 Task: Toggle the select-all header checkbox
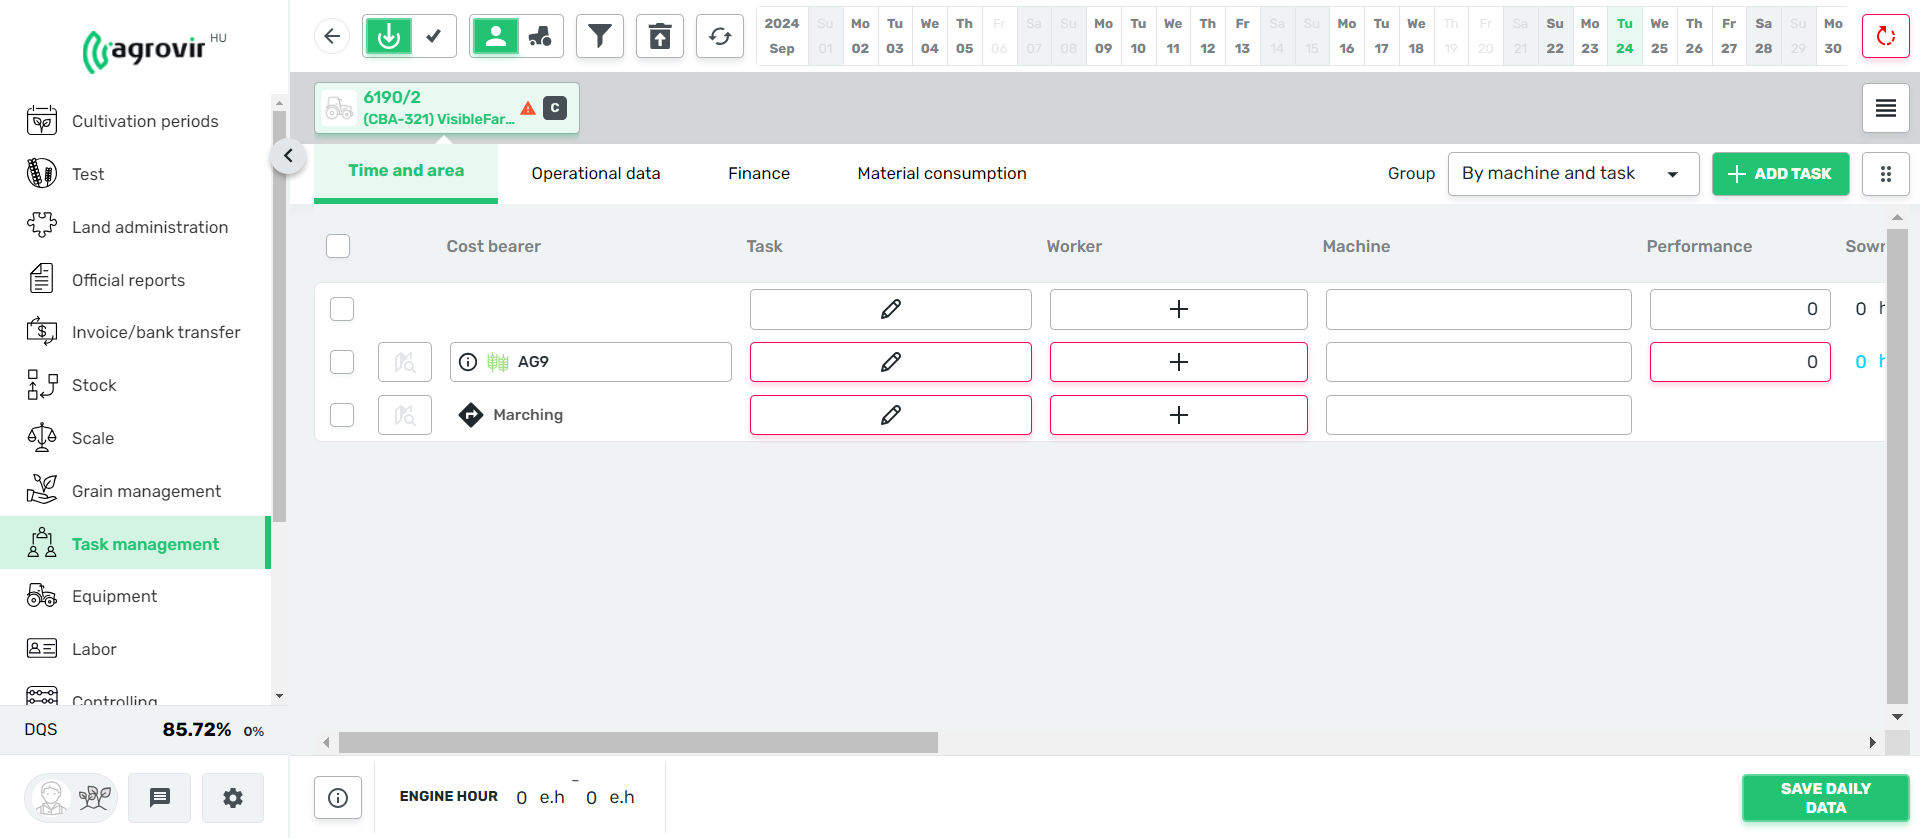(x=338, y=246)
